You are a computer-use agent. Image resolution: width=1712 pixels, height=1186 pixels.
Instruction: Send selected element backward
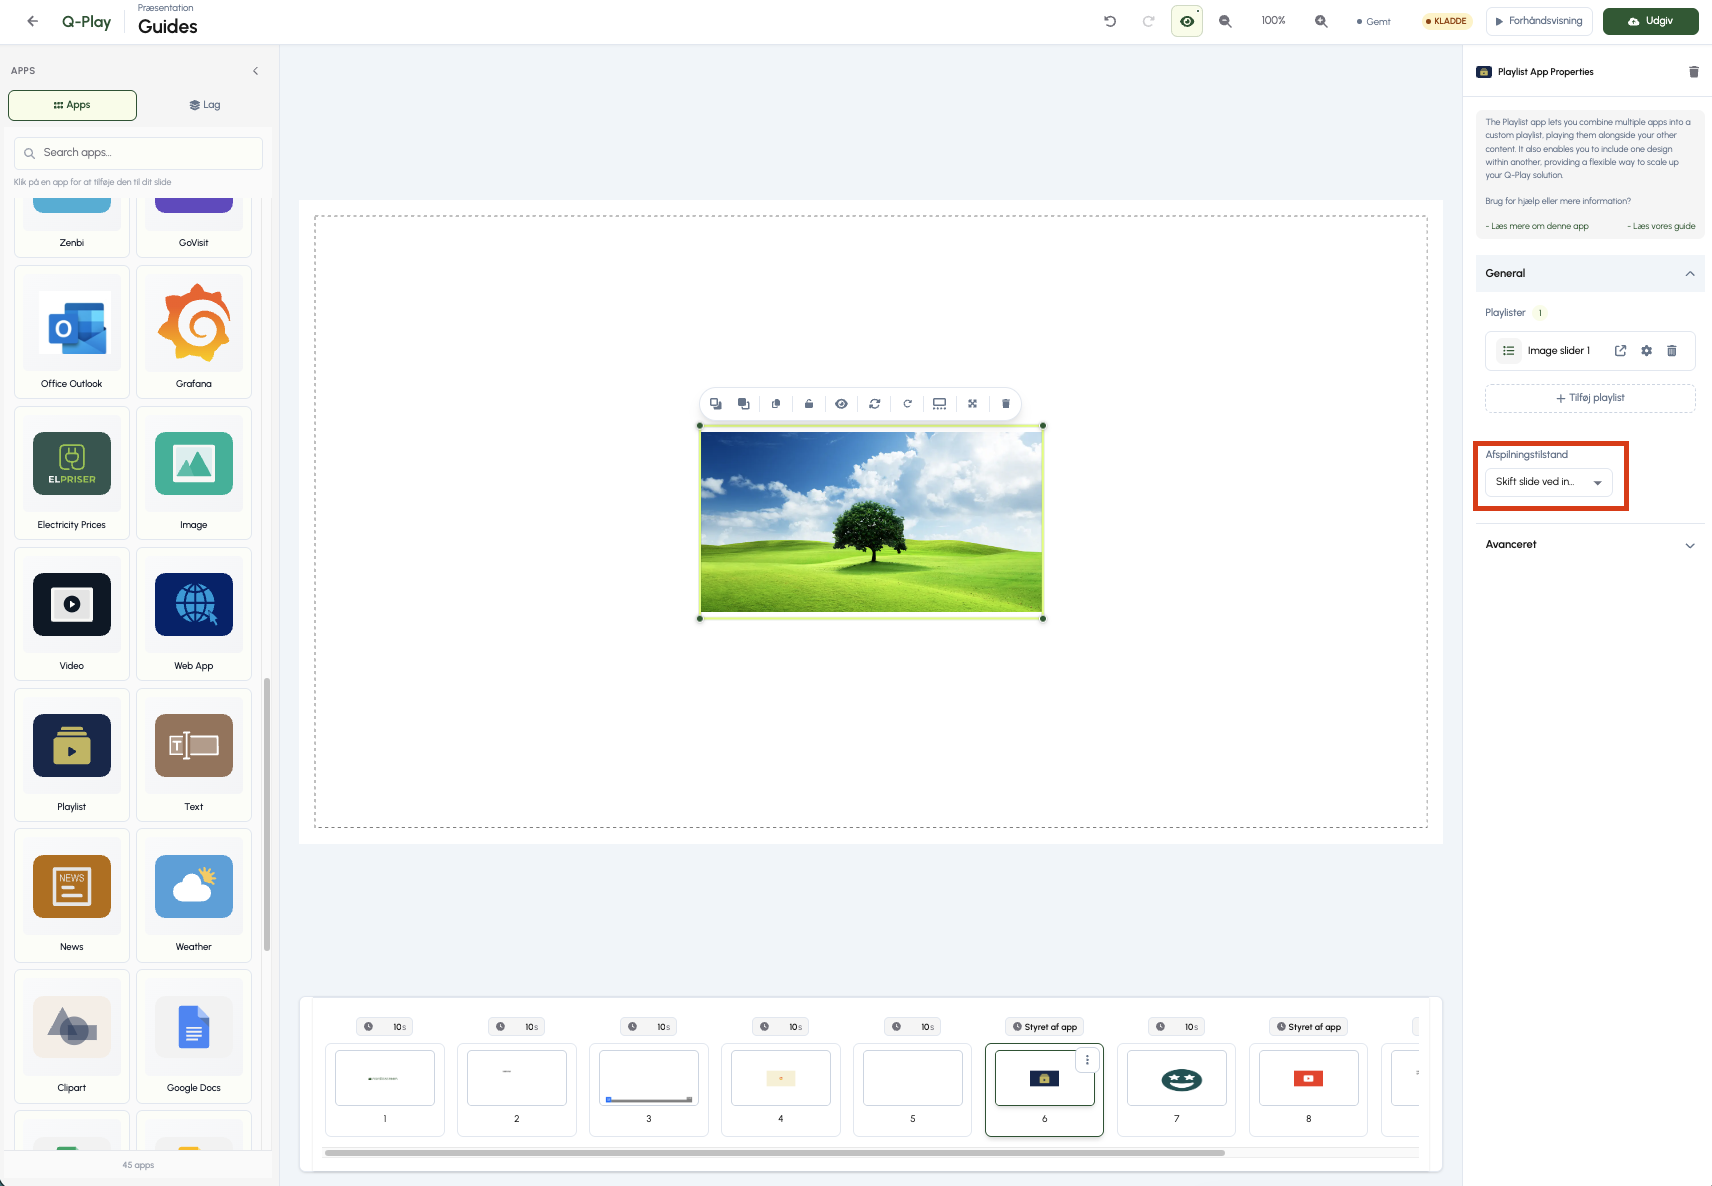tap(716, 404)
